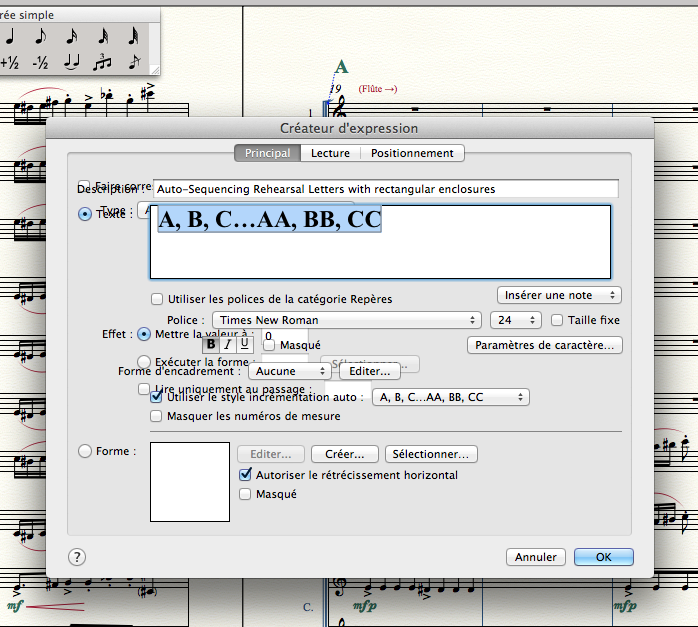Check the 'Taille fixe' checkbox

pyautogui.click(x=558, y=320)
